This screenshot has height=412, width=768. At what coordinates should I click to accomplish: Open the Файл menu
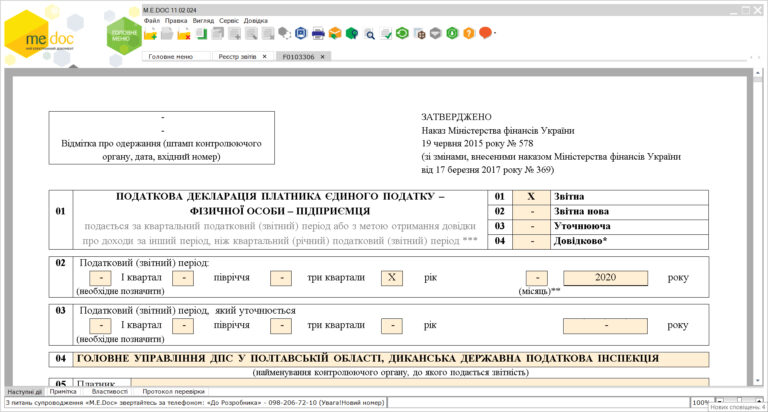(x=151, y=20)
